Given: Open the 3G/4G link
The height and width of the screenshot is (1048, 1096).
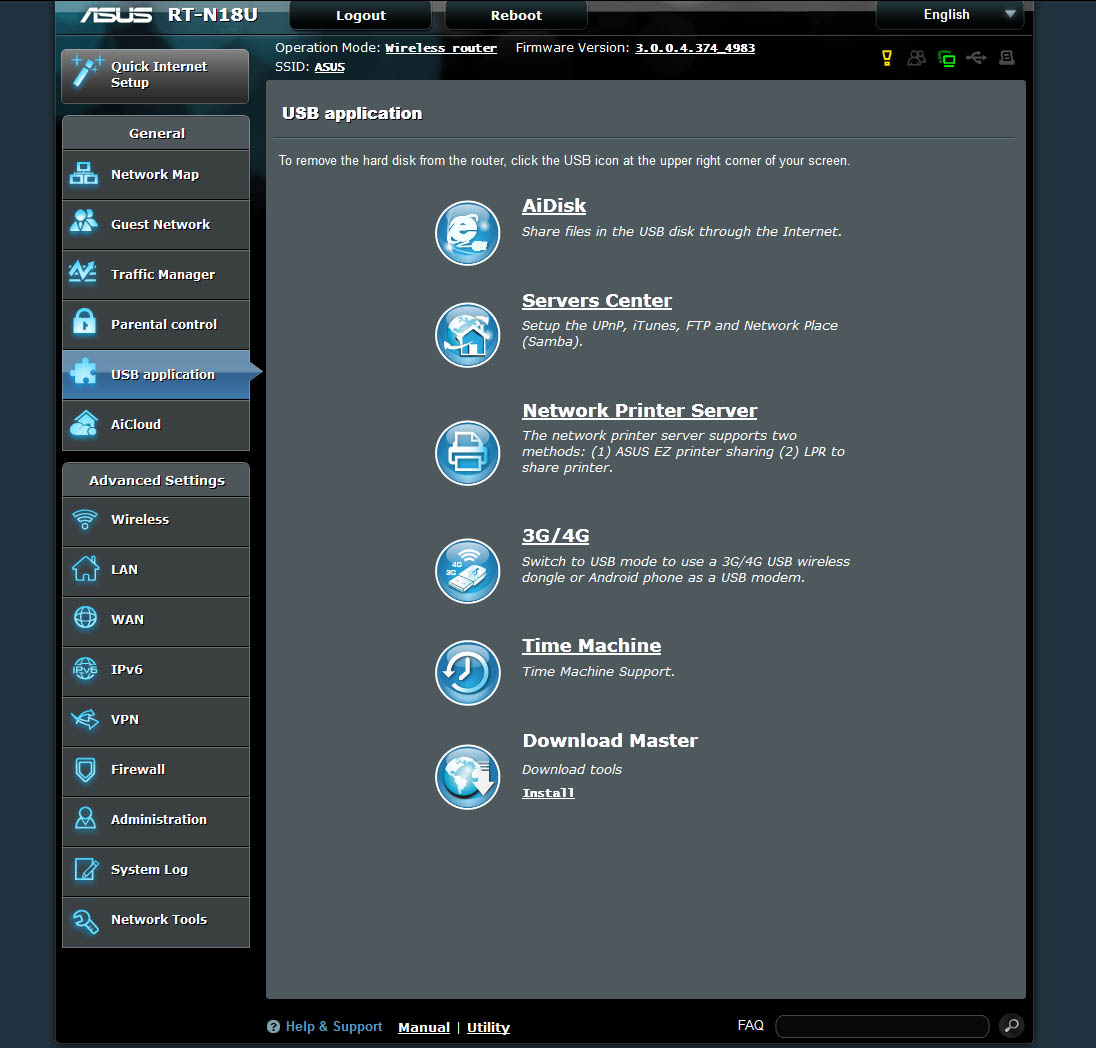Looking at the screenshot, I should tap(556, 536).
